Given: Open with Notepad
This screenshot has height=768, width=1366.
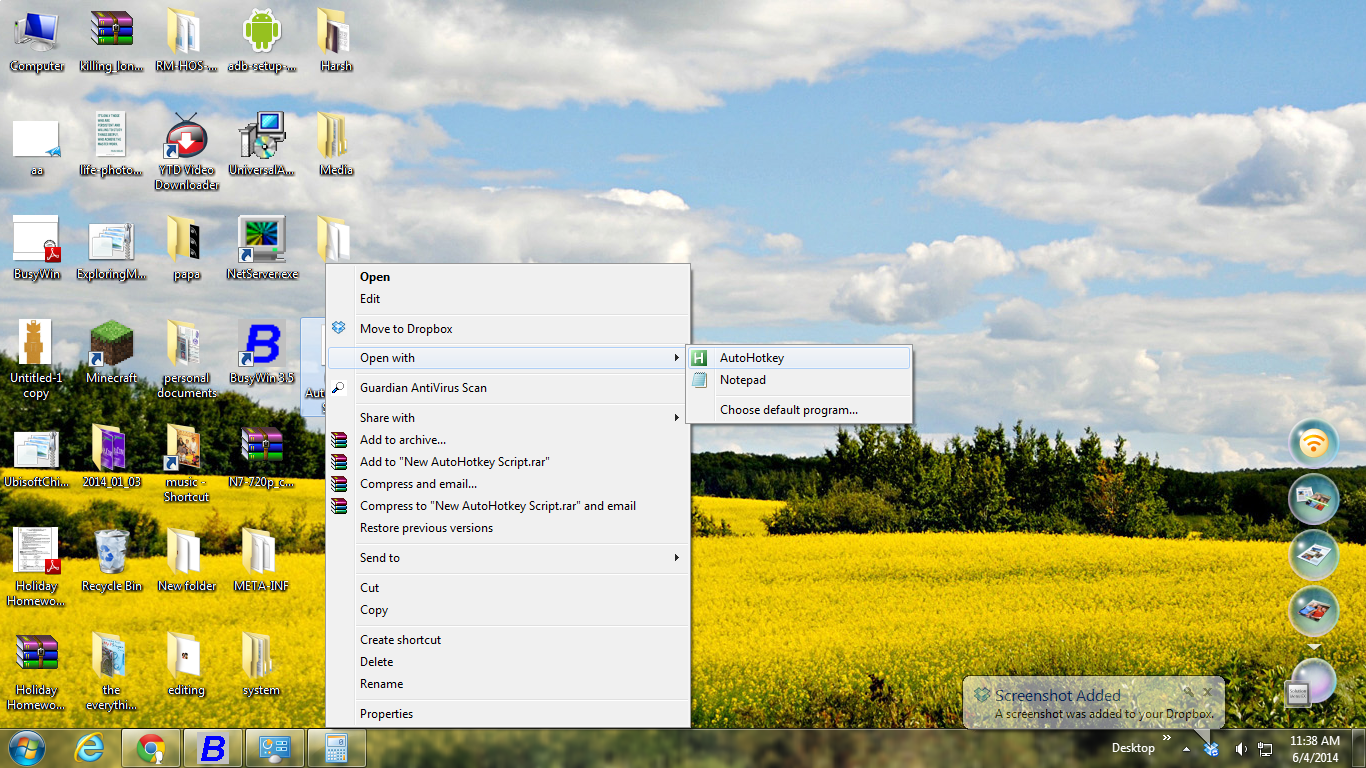Looking at the screenshot, I should [x=799, y=380].
